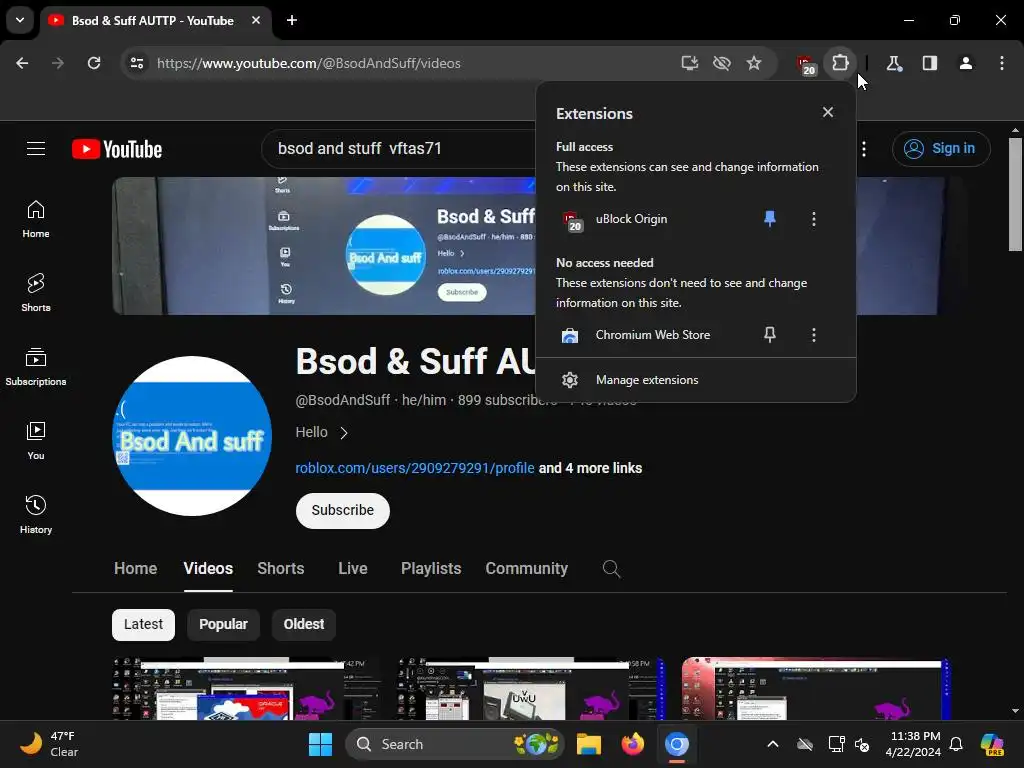Viewport: 1024px width, 768px height.
Task: Open the YouTube hamburger guide menu
Action: [x=36, y=149]
